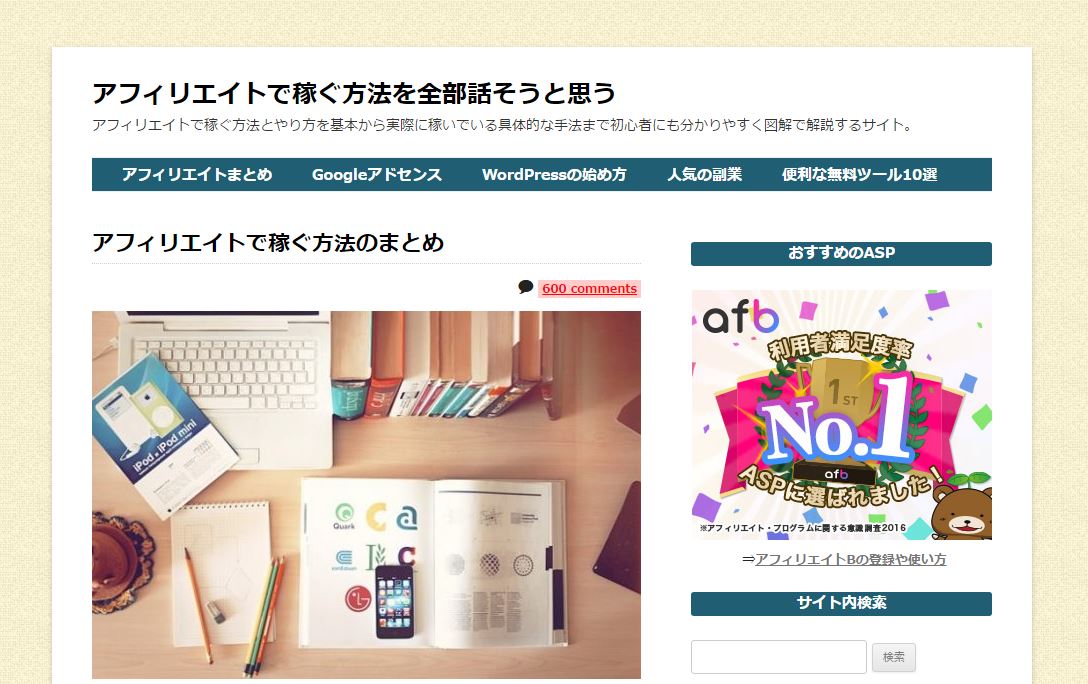
Task: Click the afb No.1 banner image
Action: 842,415
